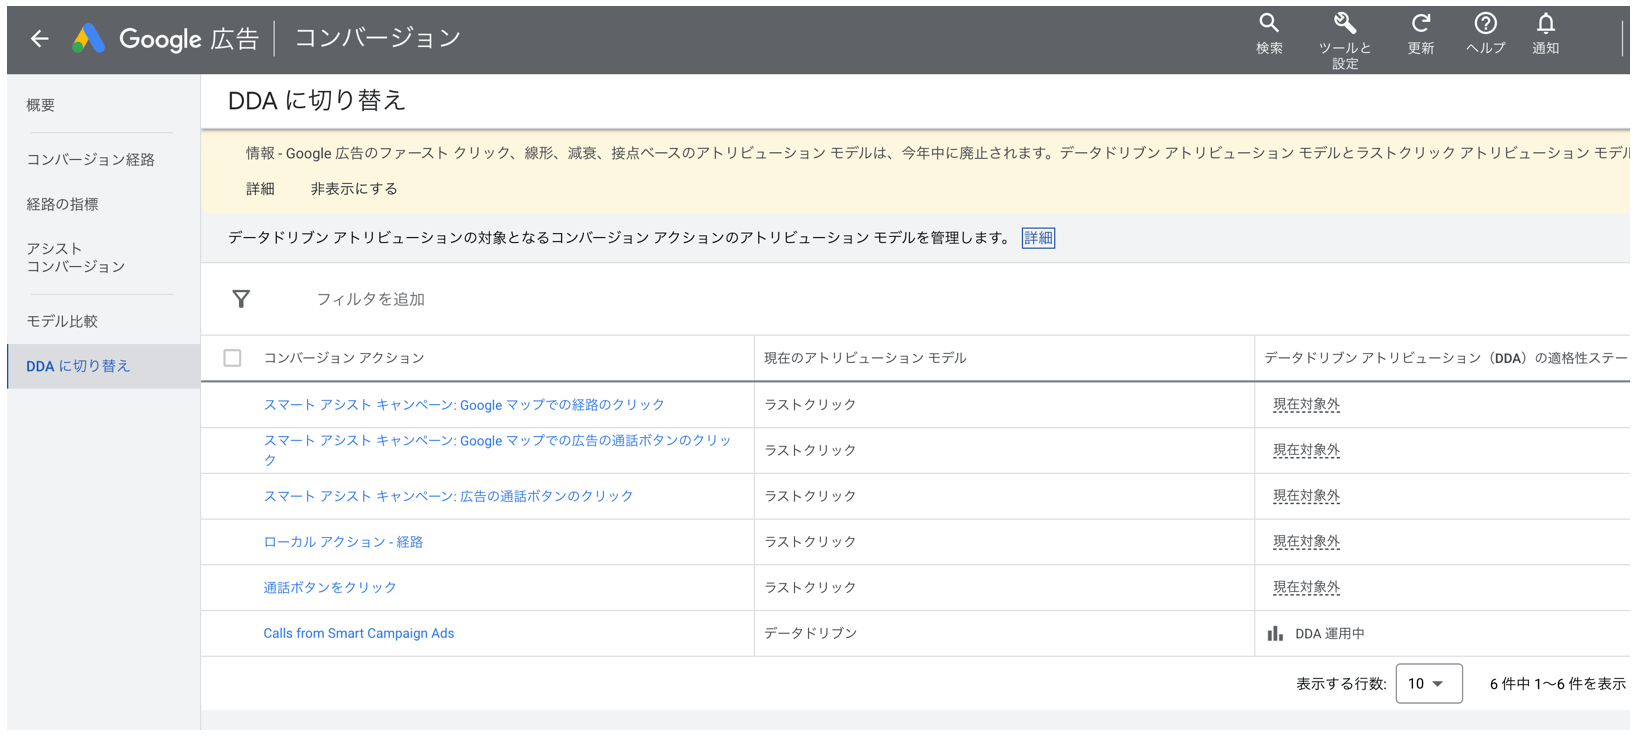This screenshot has height=736, width=1640.
Task: Go to コンバージョン経路 in the sidebar
Action: [x=91, y=159]
